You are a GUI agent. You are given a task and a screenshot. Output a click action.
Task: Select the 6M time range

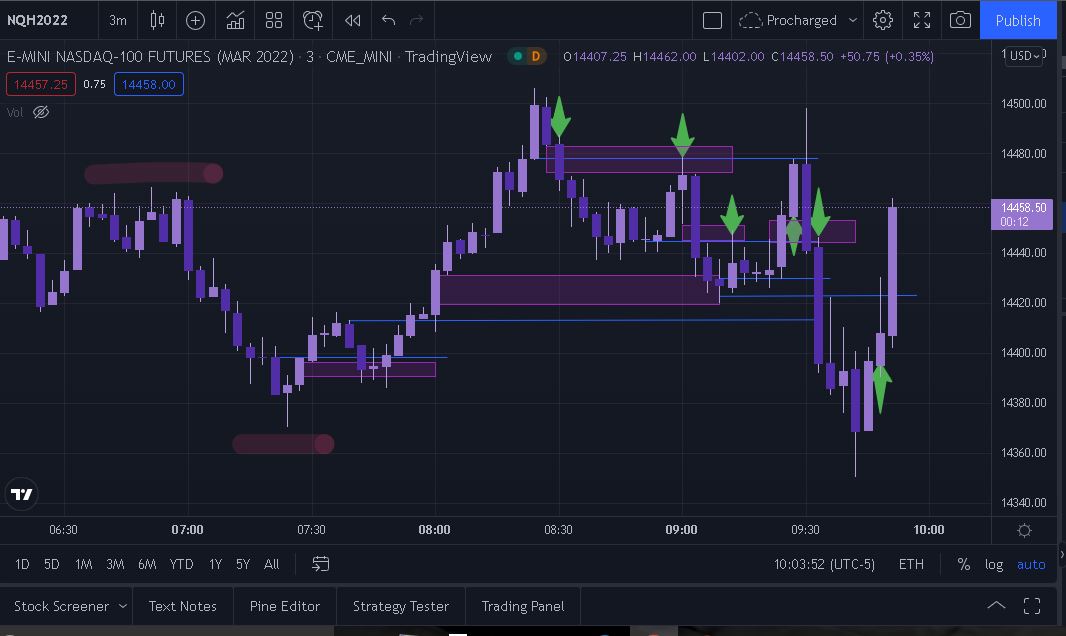[148, 564]
